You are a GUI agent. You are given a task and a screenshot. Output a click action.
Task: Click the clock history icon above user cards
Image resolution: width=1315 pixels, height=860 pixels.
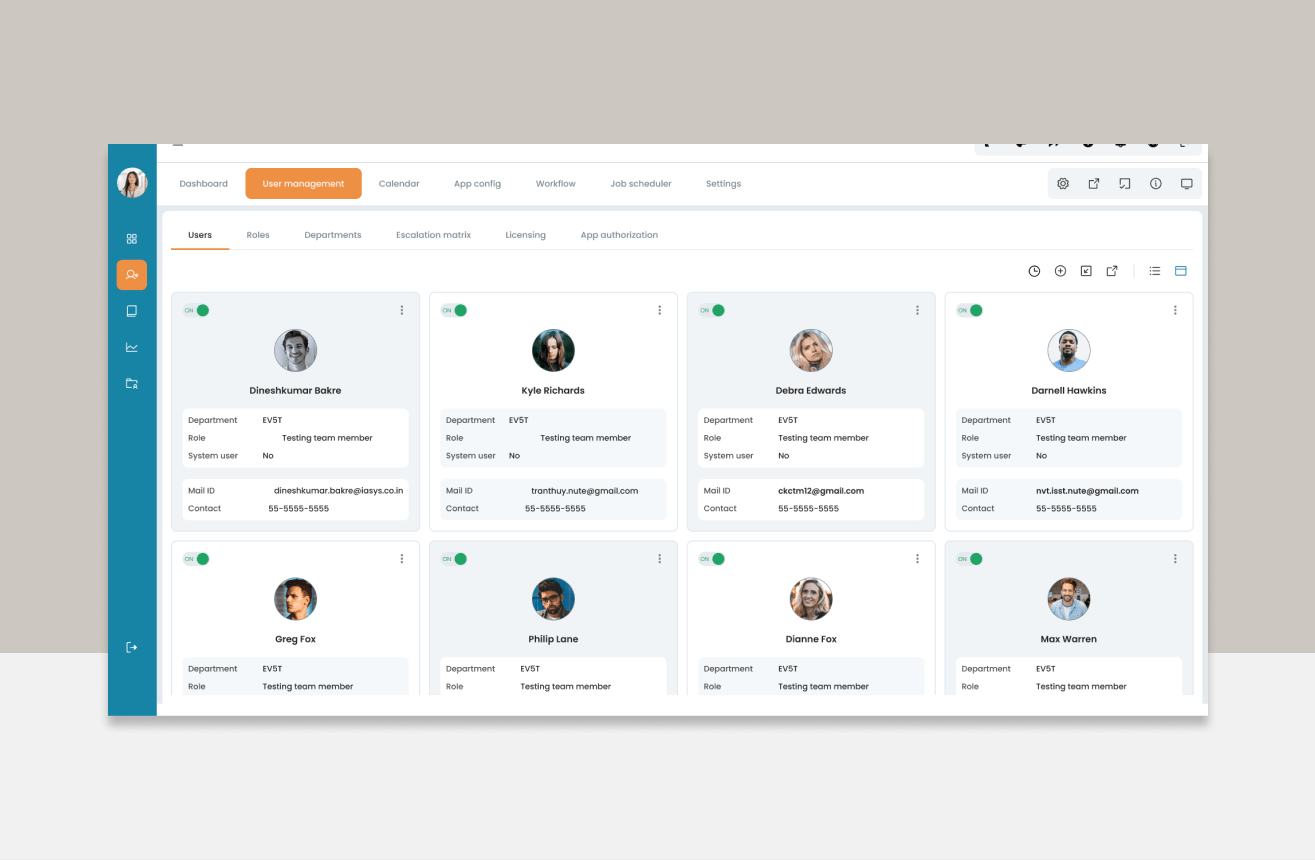tap(1034, 271)
